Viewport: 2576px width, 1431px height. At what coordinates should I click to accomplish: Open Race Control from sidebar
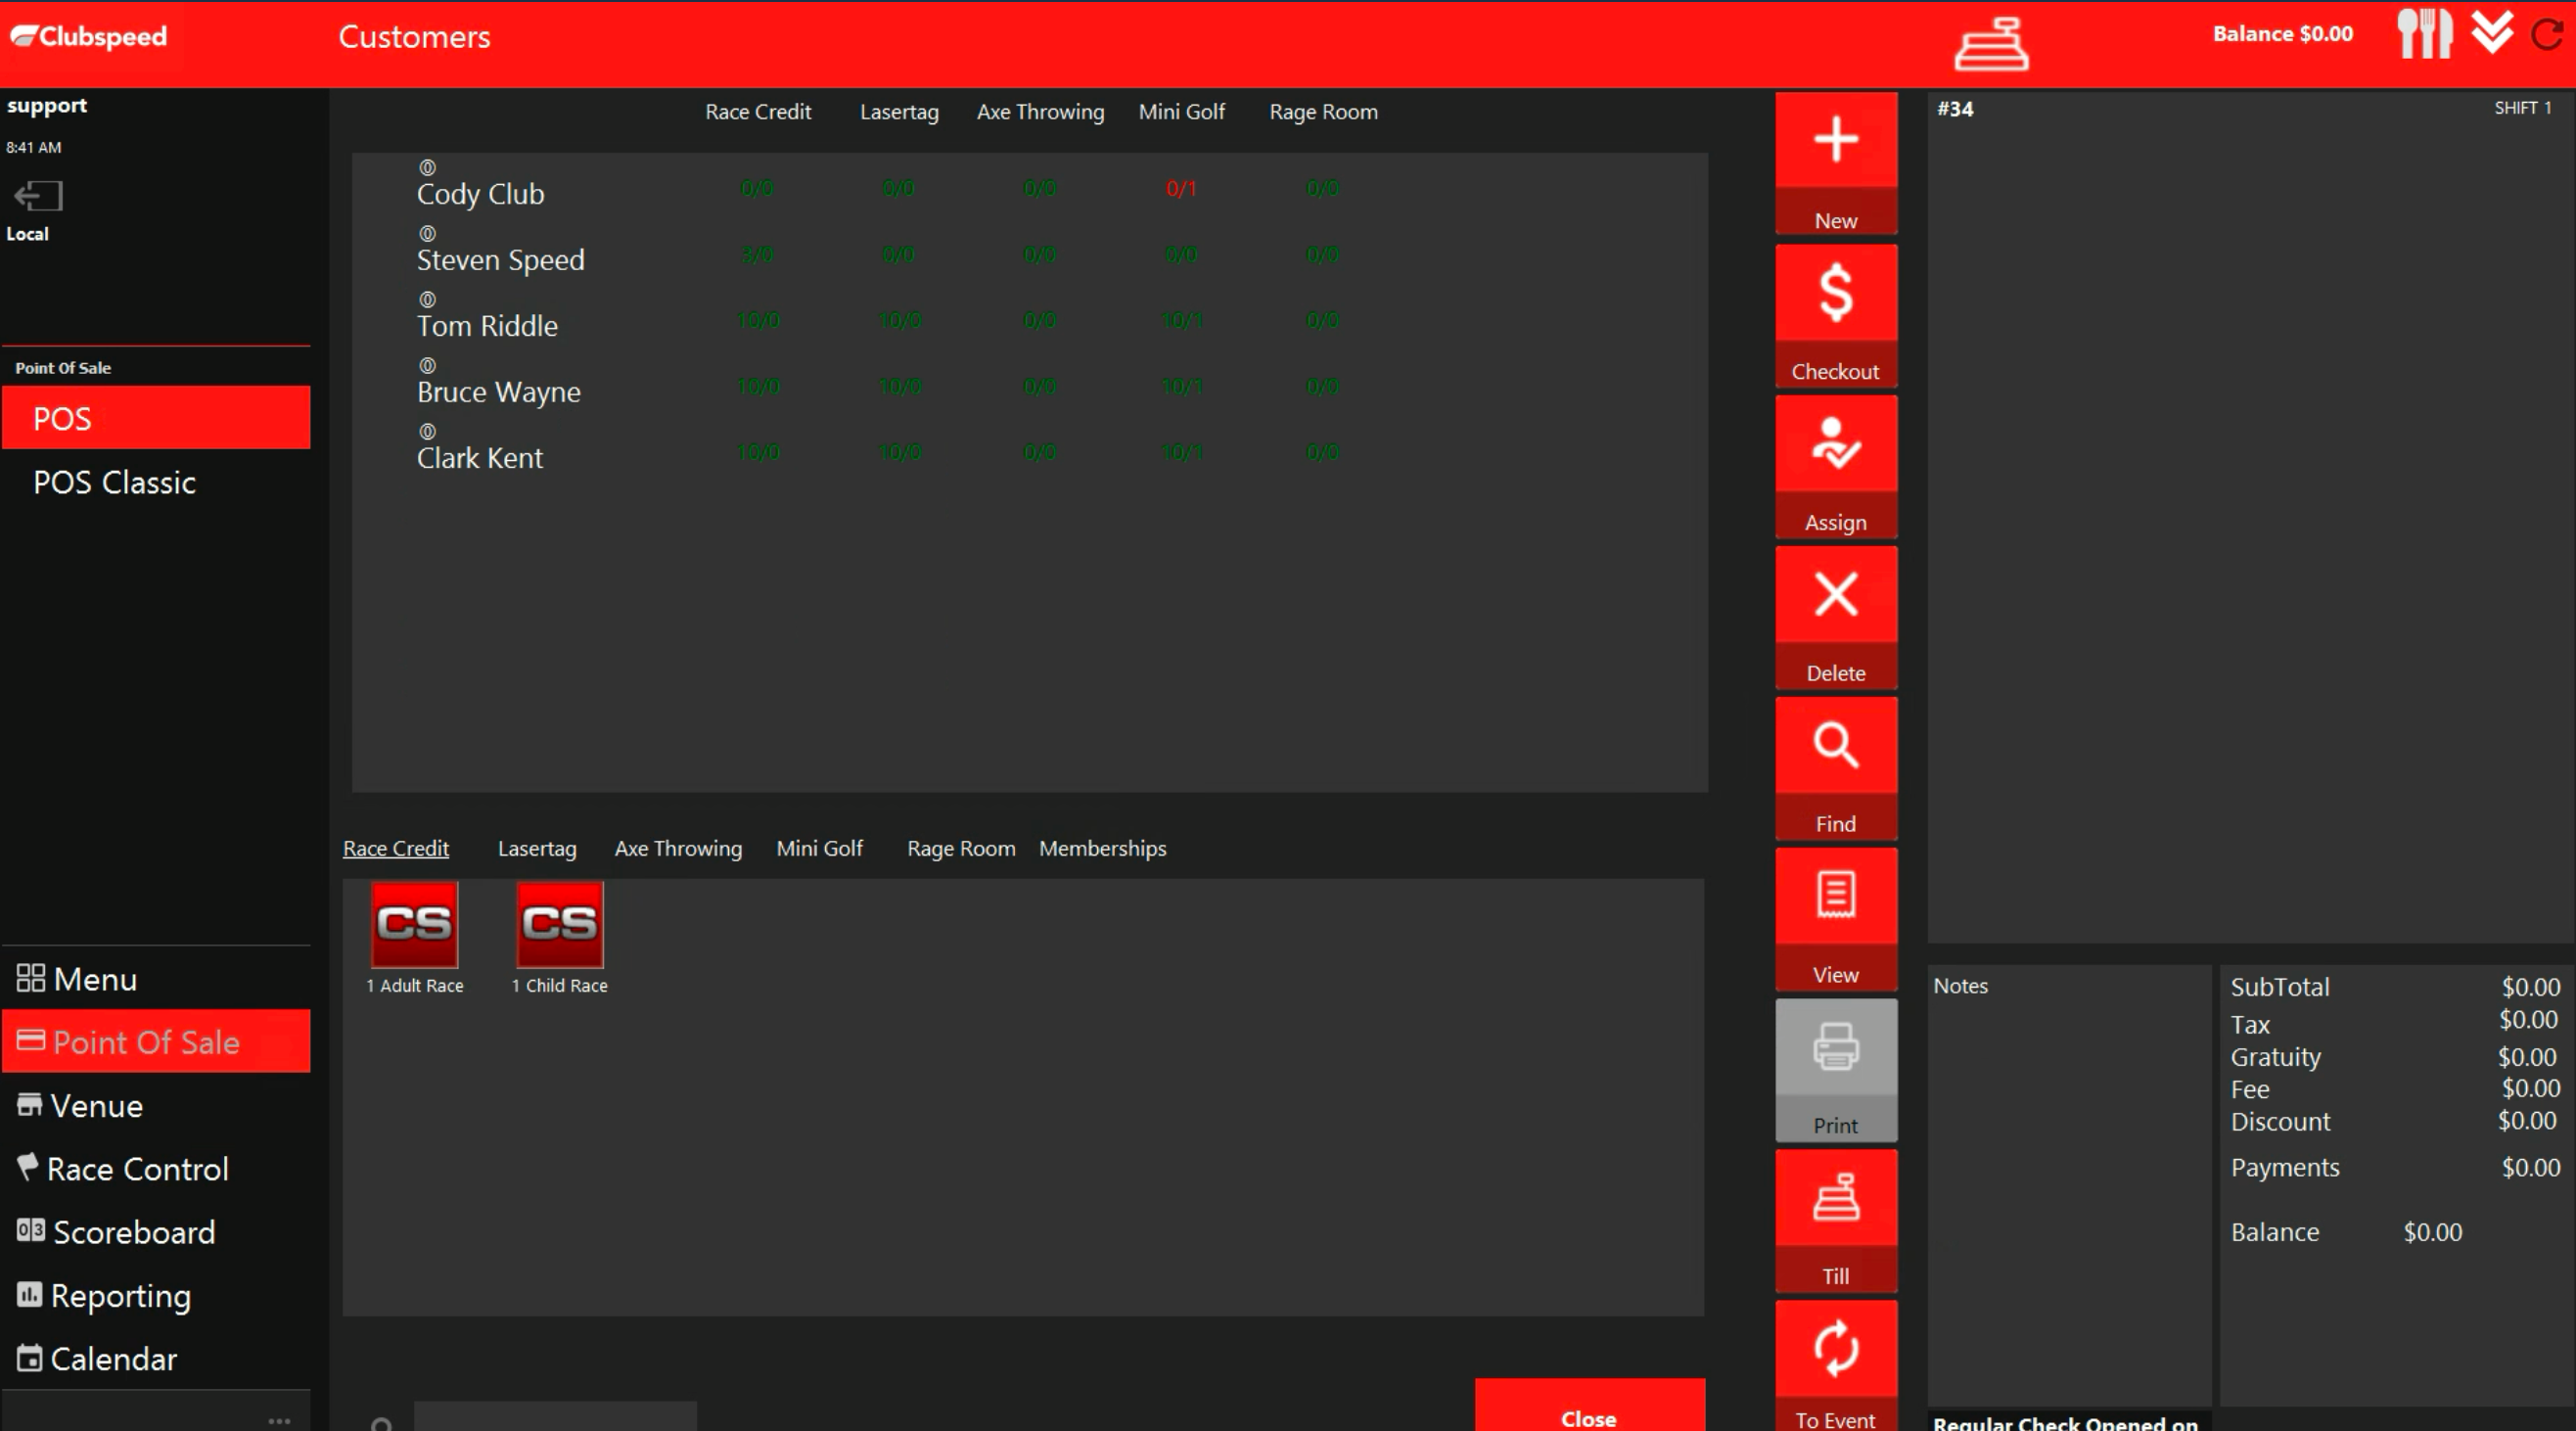click(x=137, y=1169)
